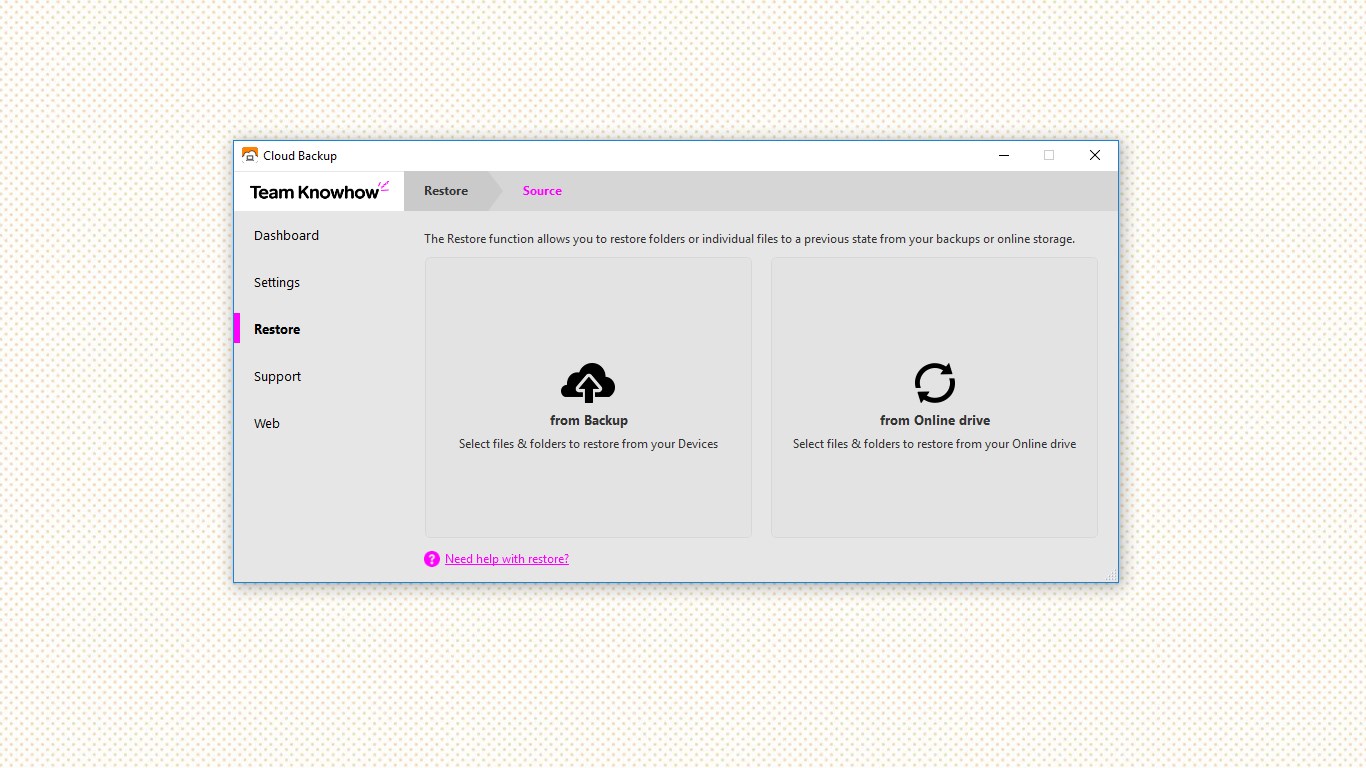Screen dimensions: 1366x768
Task: Open the Dashboard section
Action: point(286,236)
